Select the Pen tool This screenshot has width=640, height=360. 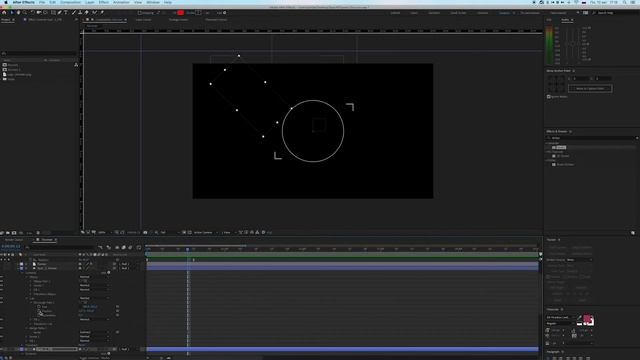click(x=60, y=13)
